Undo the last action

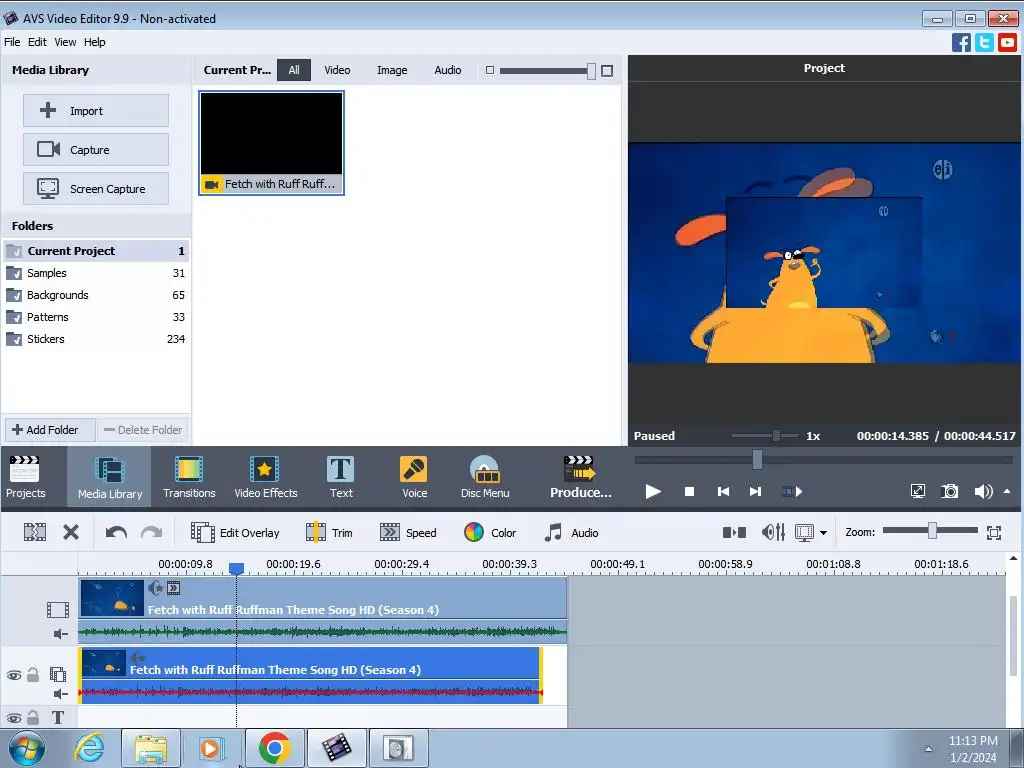[116, 532]
